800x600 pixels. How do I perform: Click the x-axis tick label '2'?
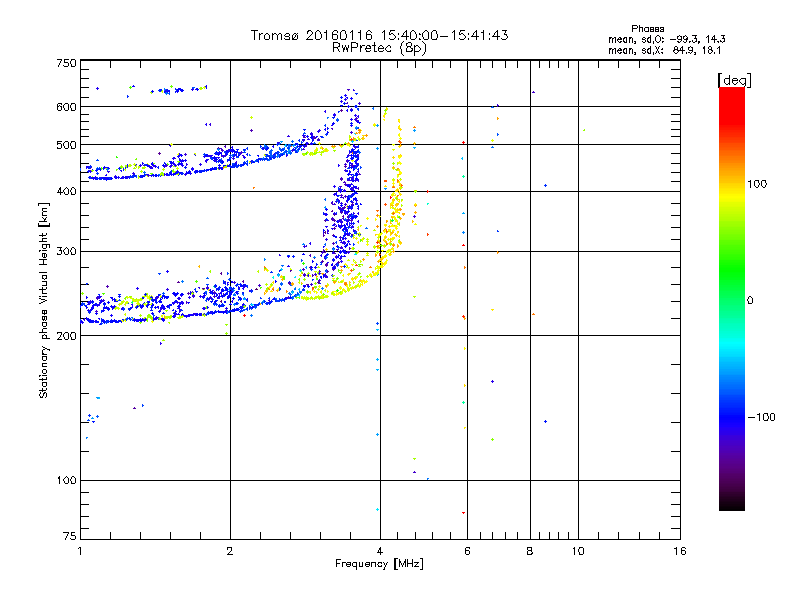click(x=230, y=551)
